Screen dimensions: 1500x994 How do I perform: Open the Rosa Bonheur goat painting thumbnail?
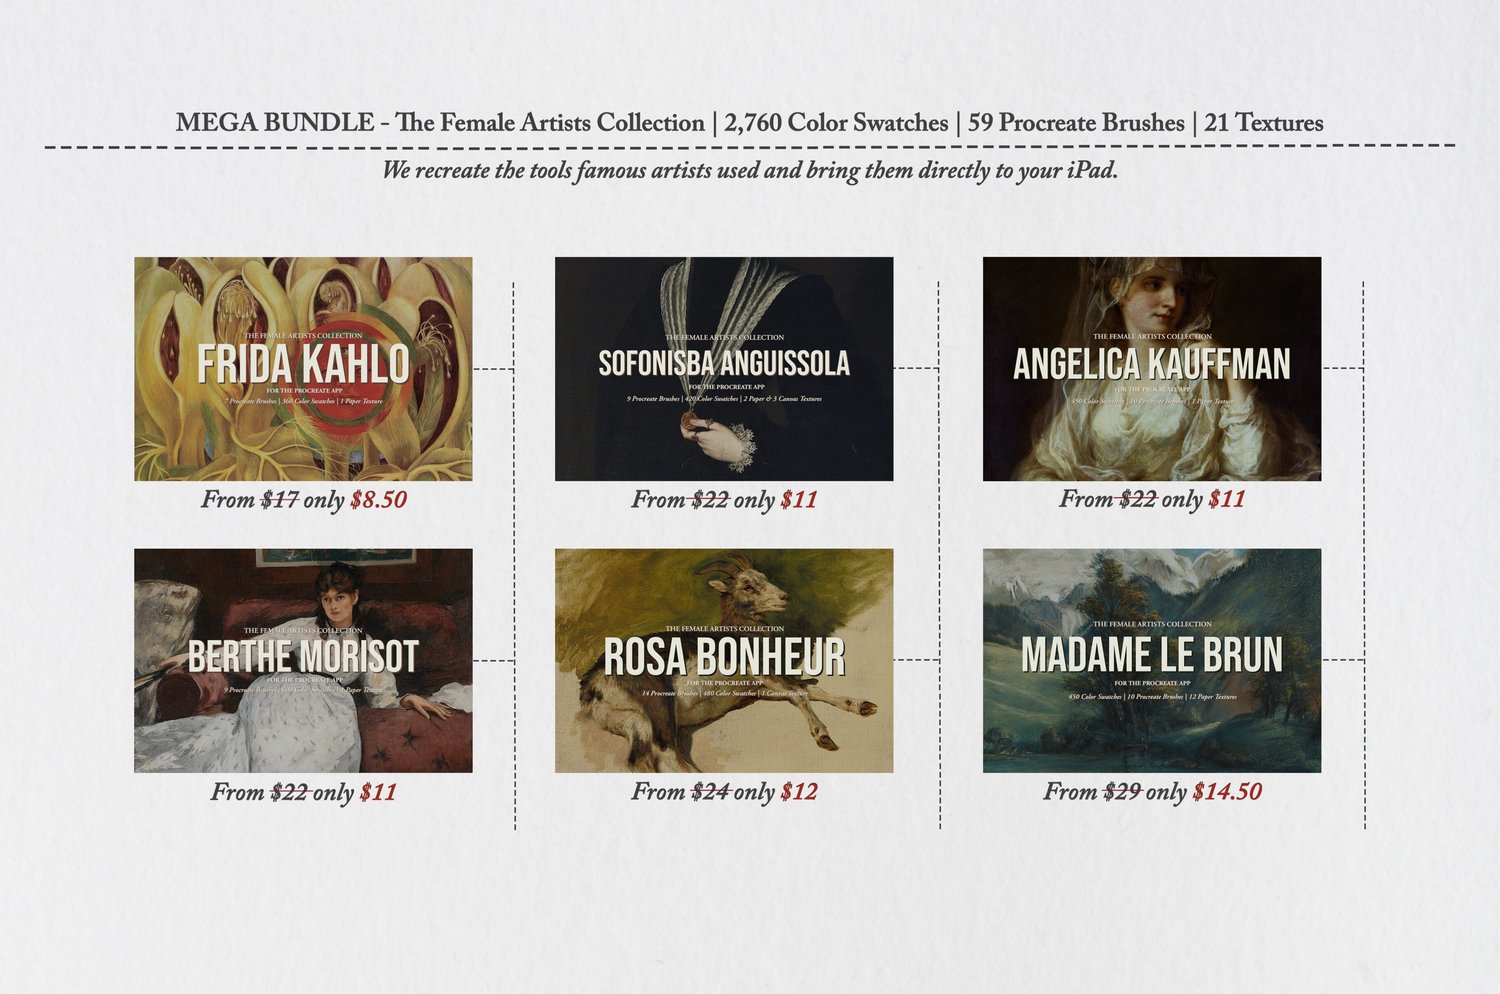724,660
